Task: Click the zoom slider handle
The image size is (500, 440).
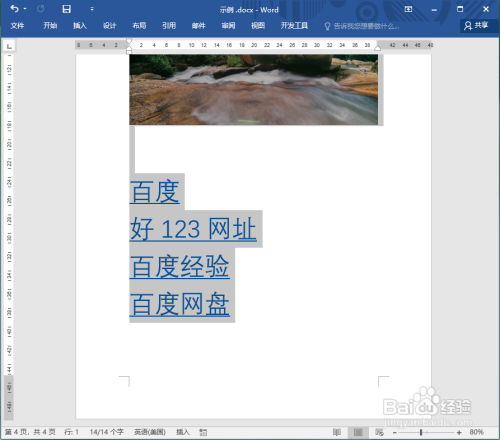Action: click(x=421, y=433)
